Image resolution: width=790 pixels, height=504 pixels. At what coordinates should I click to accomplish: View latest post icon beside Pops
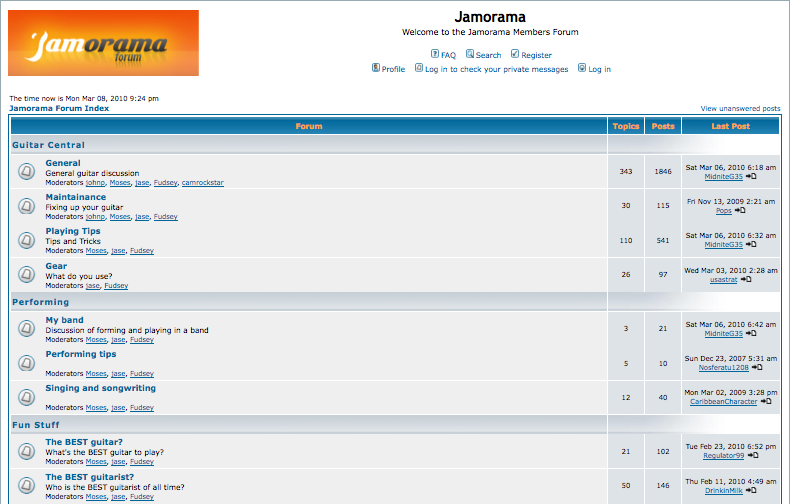click(x=740, y=210)
